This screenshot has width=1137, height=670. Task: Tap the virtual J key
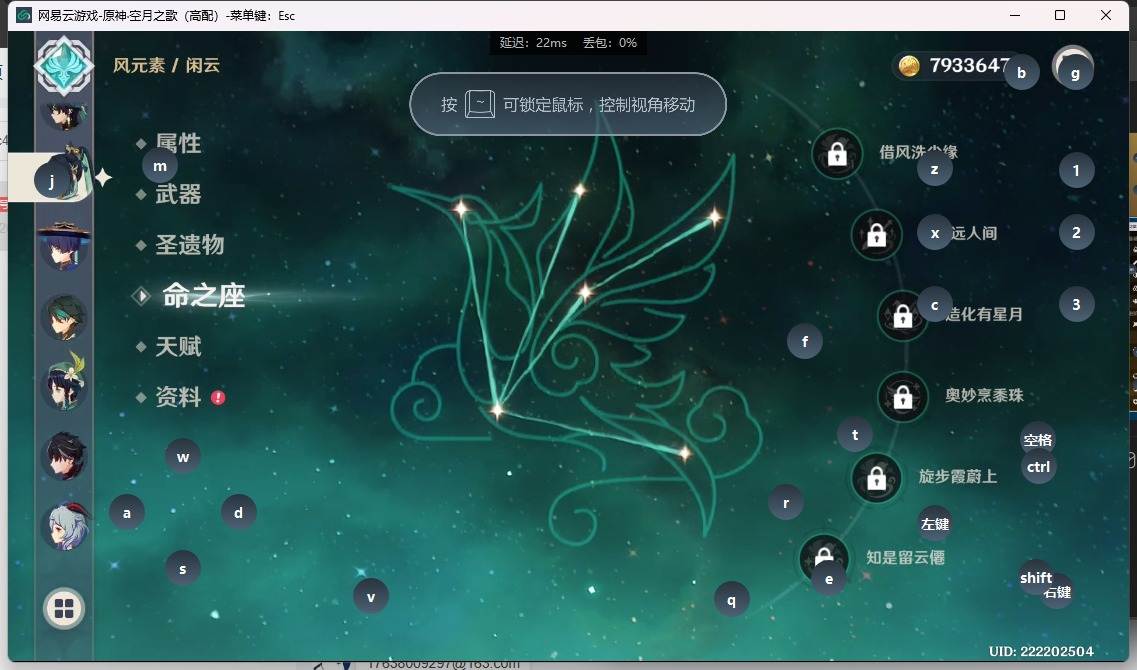pos(51,181)
